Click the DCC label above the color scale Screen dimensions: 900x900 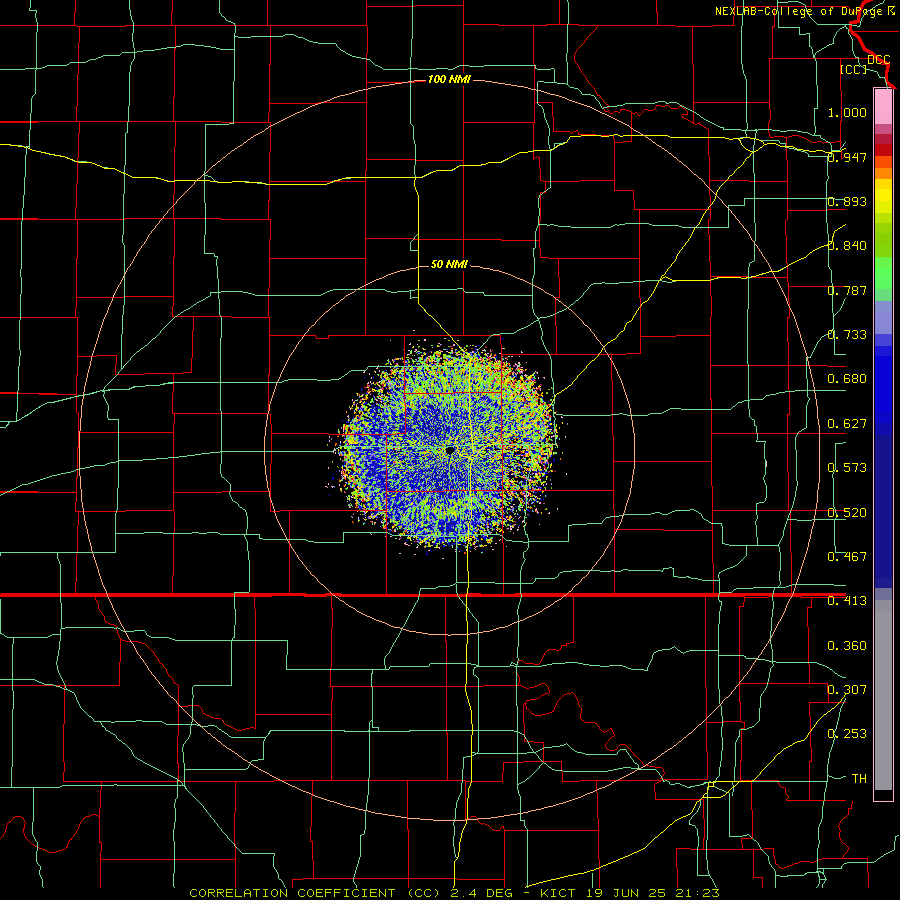879,60
